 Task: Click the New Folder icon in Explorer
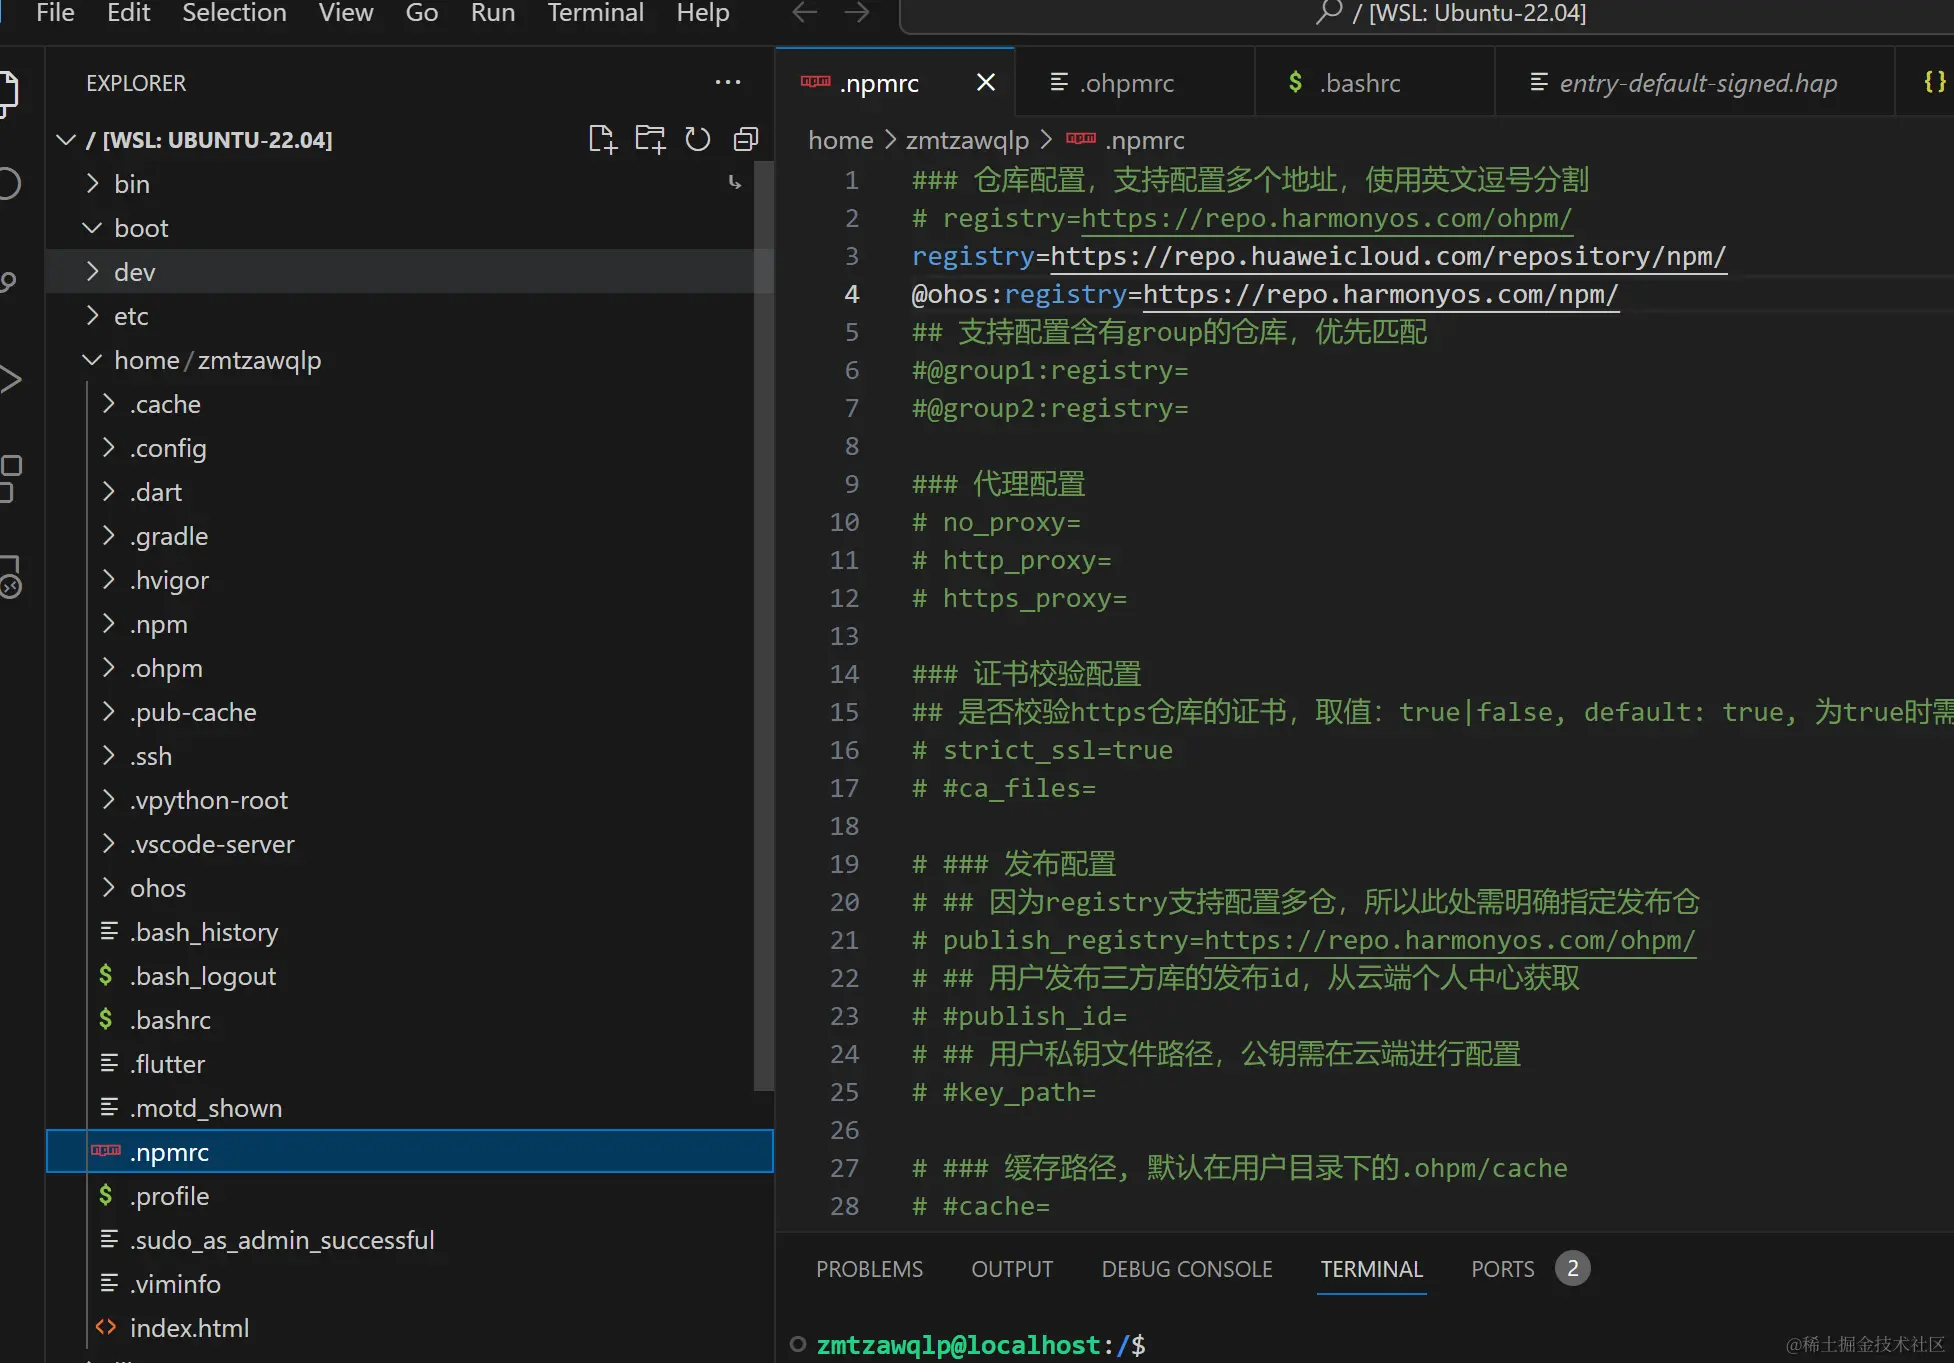coord(650,140)
